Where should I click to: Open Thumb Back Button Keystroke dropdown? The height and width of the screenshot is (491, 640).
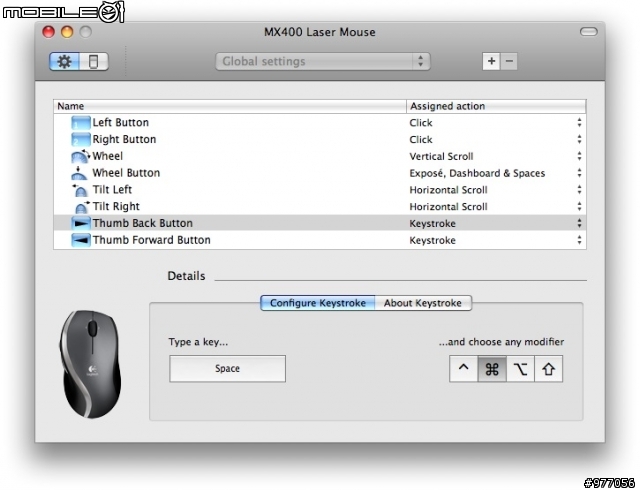click(x=579, y=223)
